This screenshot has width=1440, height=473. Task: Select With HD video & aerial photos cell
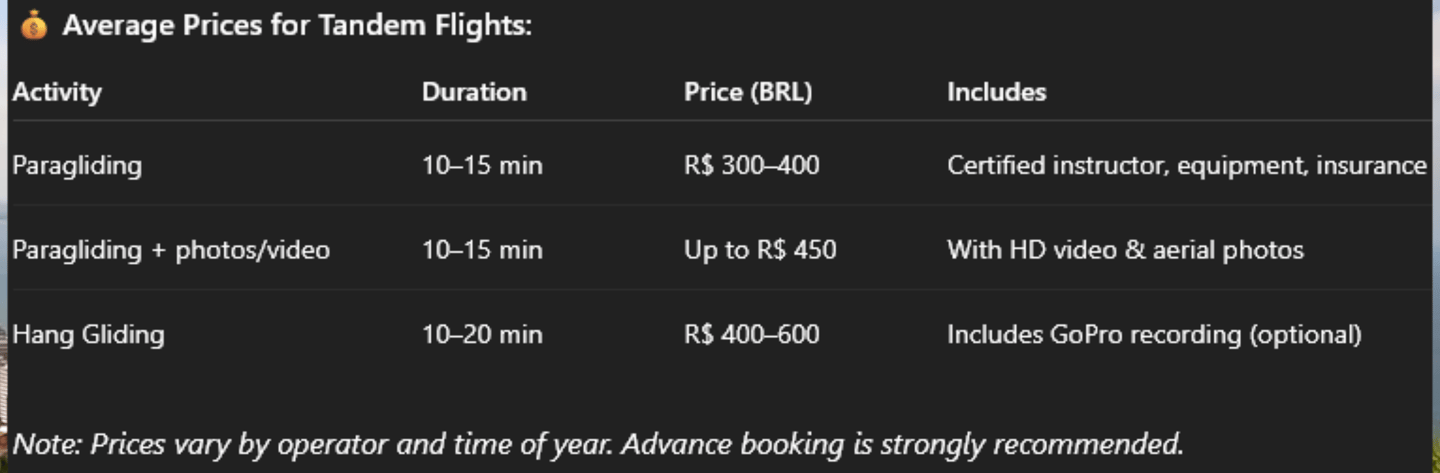pos(1125,249)
